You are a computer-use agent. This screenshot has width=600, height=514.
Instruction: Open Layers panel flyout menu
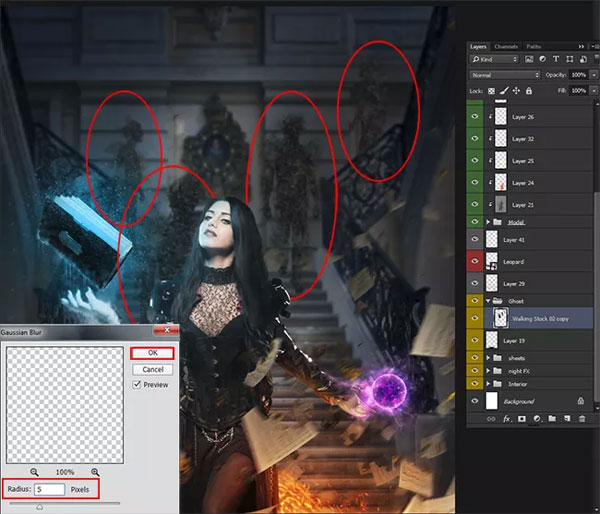point(594,46)
